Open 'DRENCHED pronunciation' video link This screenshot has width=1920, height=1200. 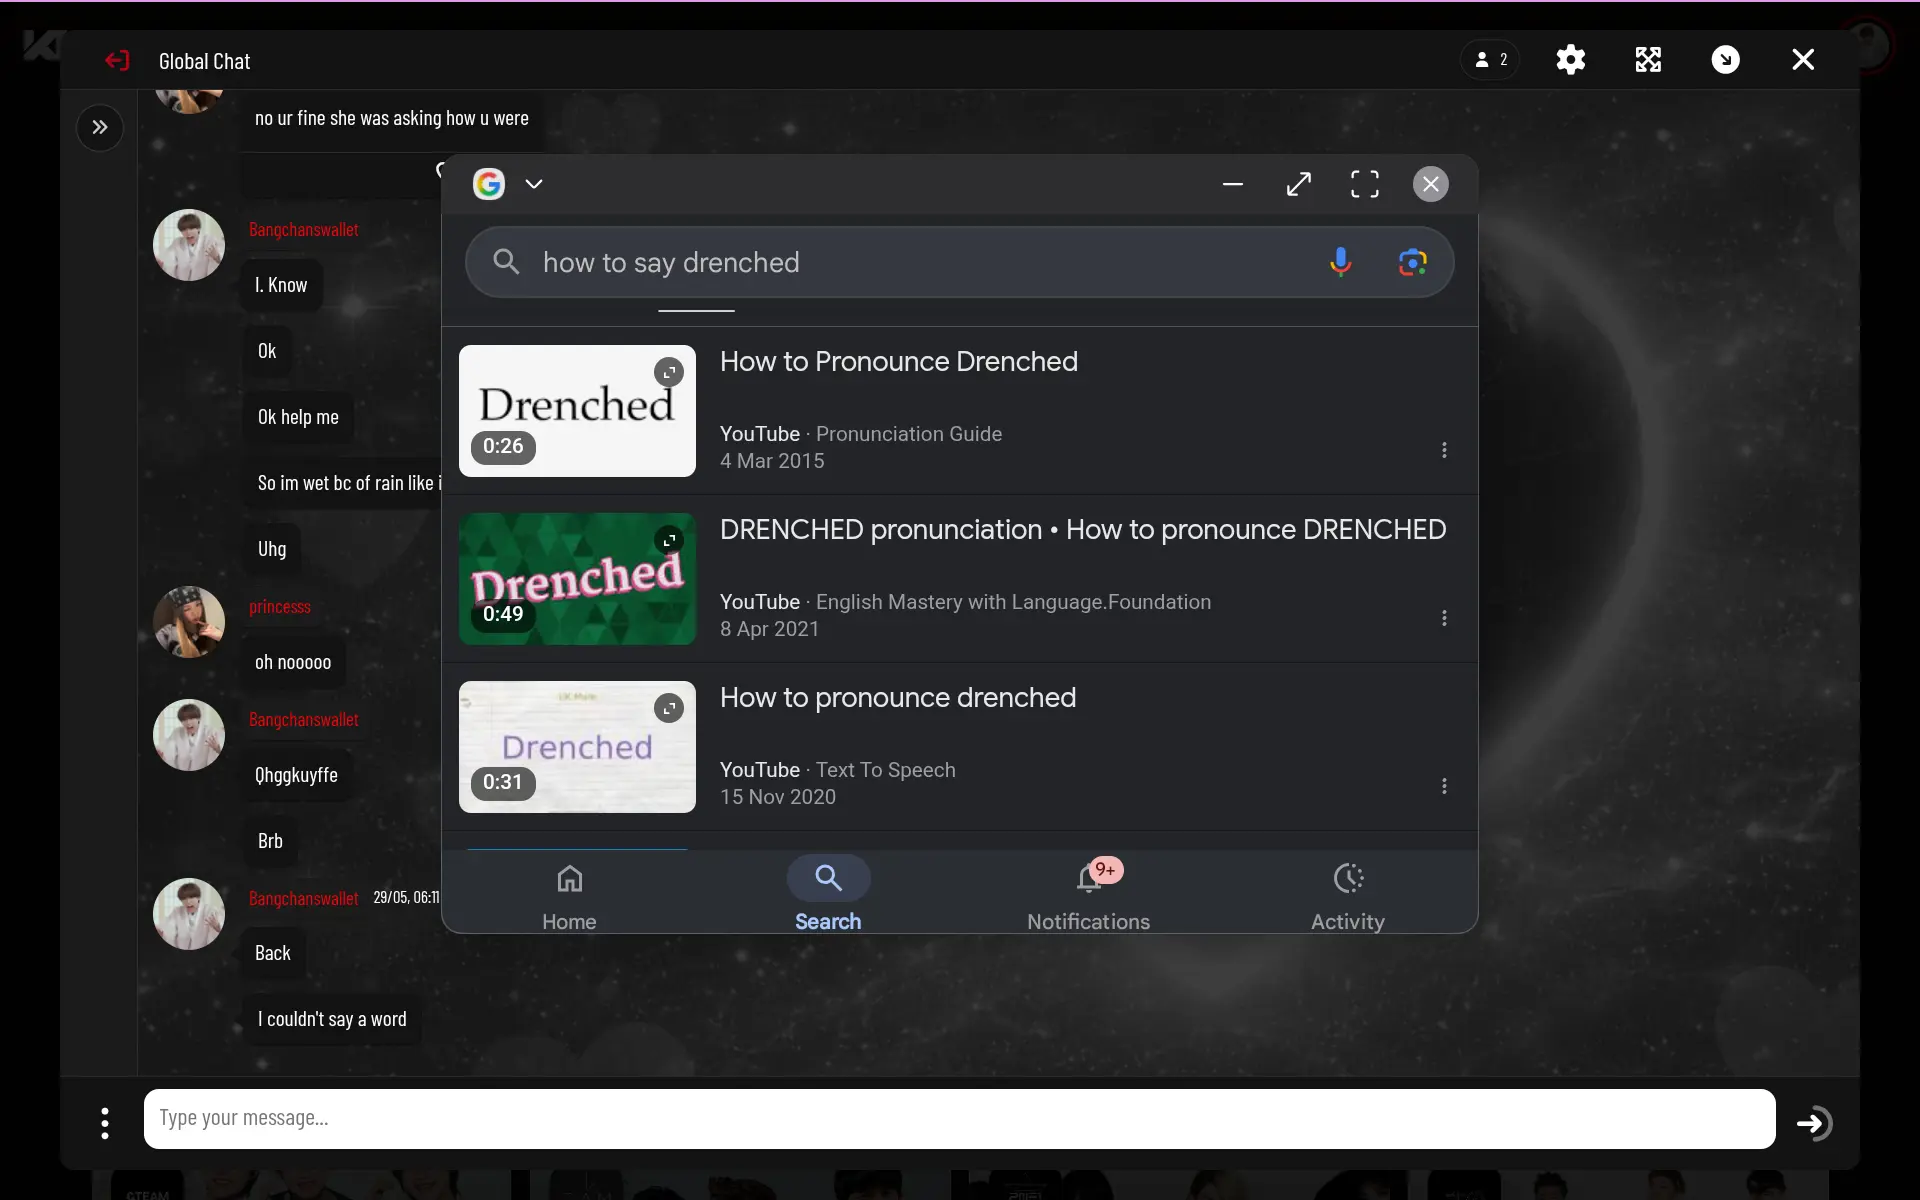(1083, 530)
